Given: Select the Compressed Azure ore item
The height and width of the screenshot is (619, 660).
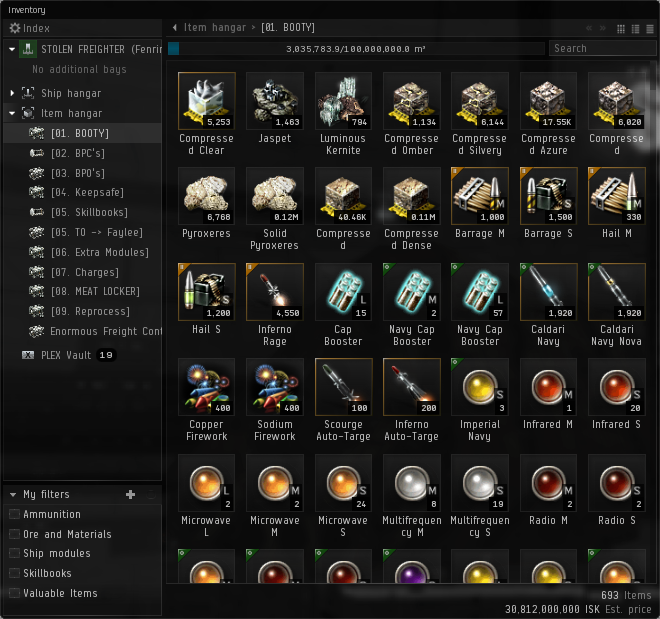Looking at the screenshot, I should point(548,101).
